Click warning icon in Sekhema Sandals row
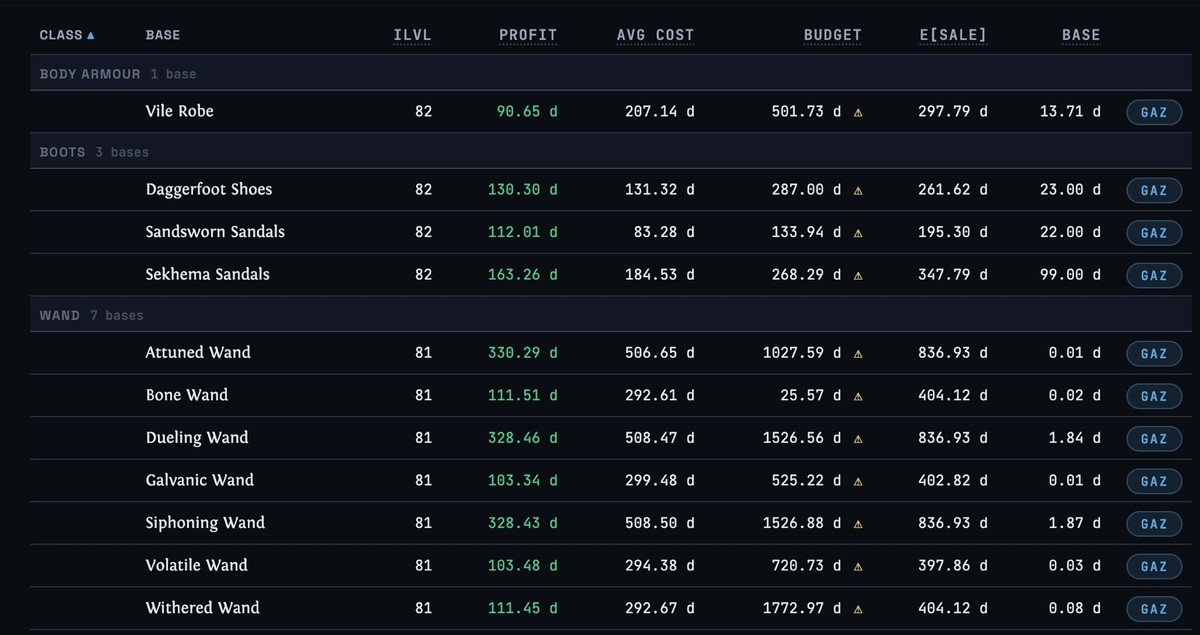Viewport: 1200px width, 635px height. (x=858, y=275)
